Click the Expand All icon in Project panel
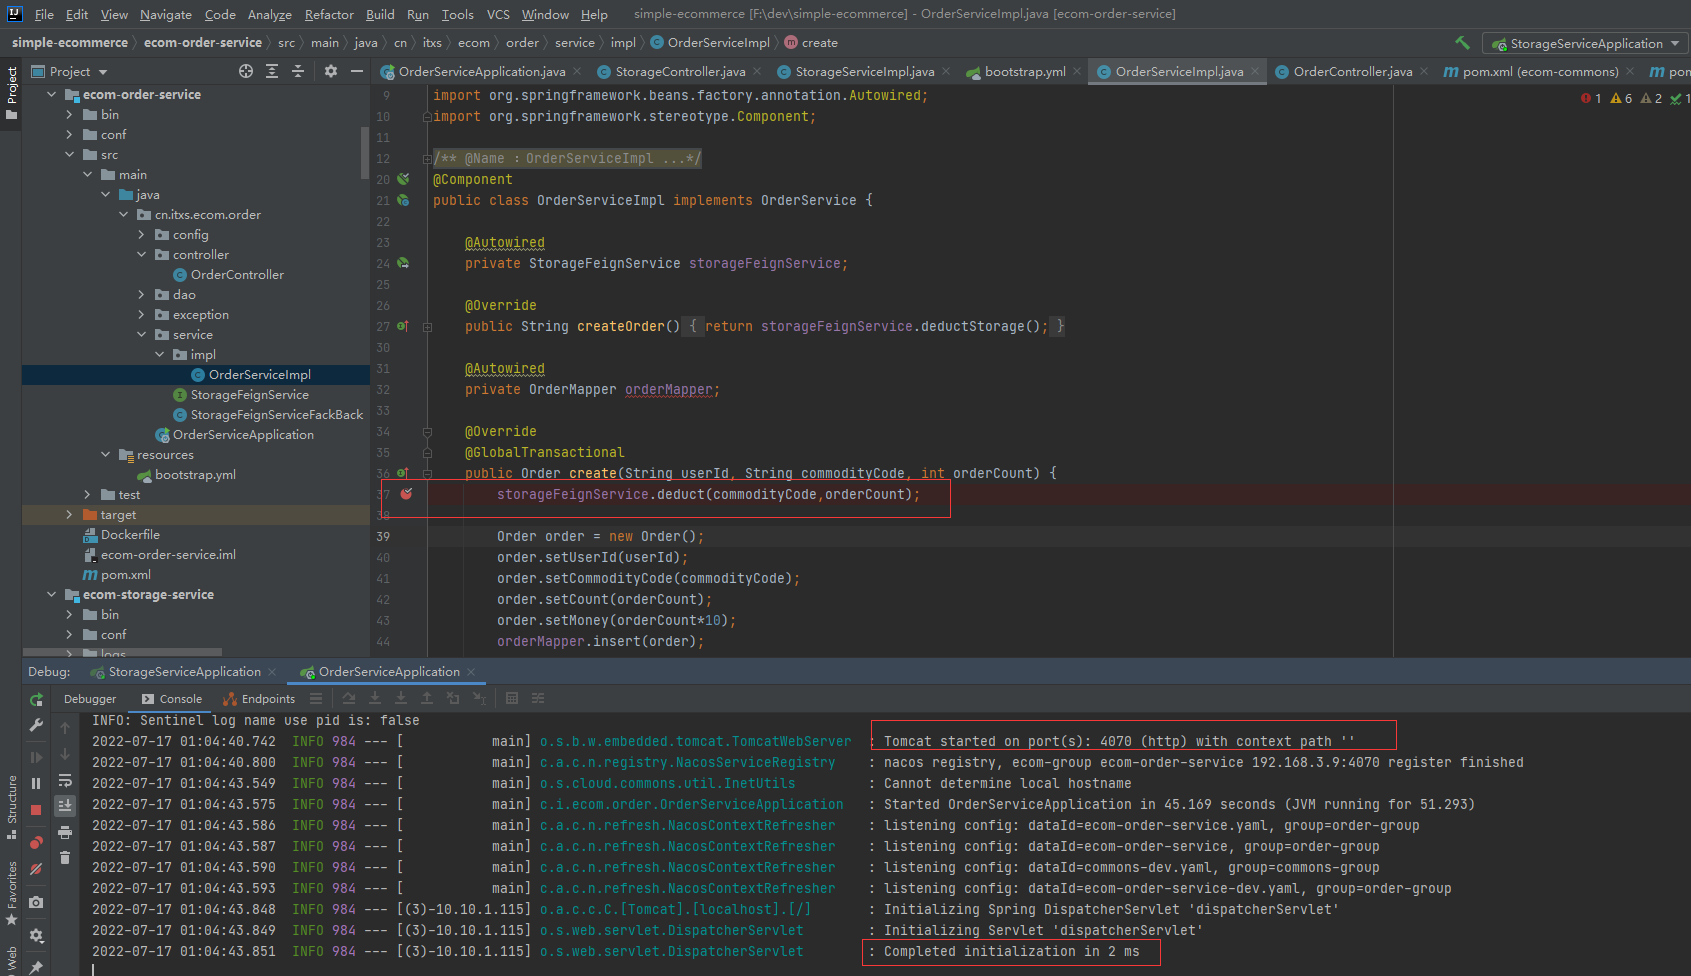 pos(272,71)
